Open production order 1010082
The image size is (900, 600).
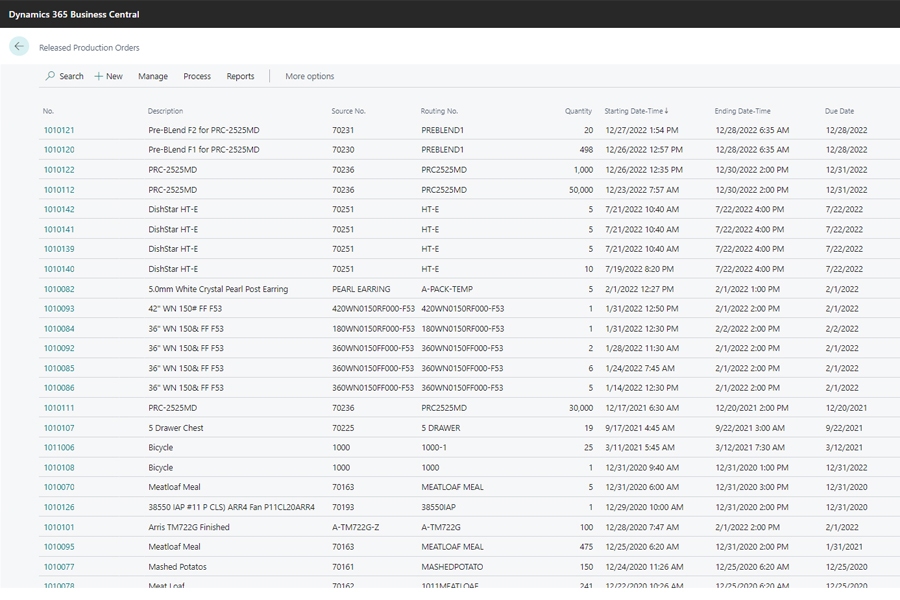(x=59, y=289)
